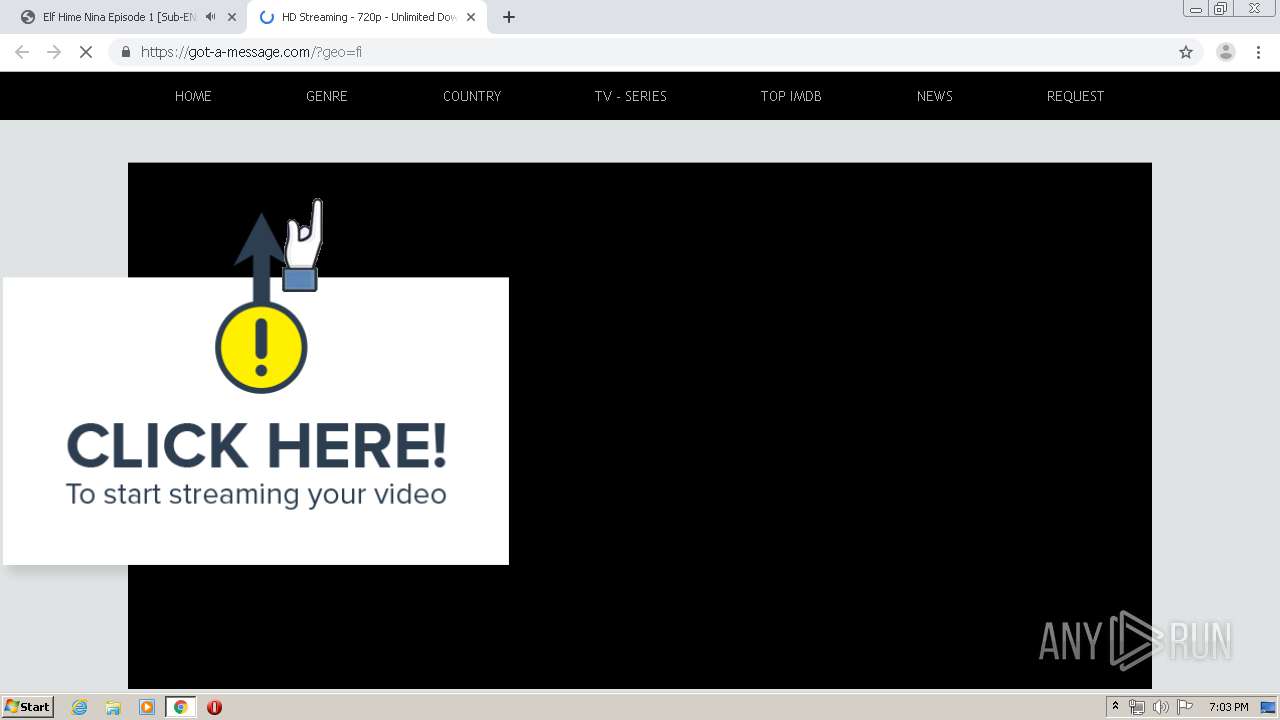Open the red Opera-style taskbar icon
This screenshot has height=720, width=1280.
click(x=214, y=707)
